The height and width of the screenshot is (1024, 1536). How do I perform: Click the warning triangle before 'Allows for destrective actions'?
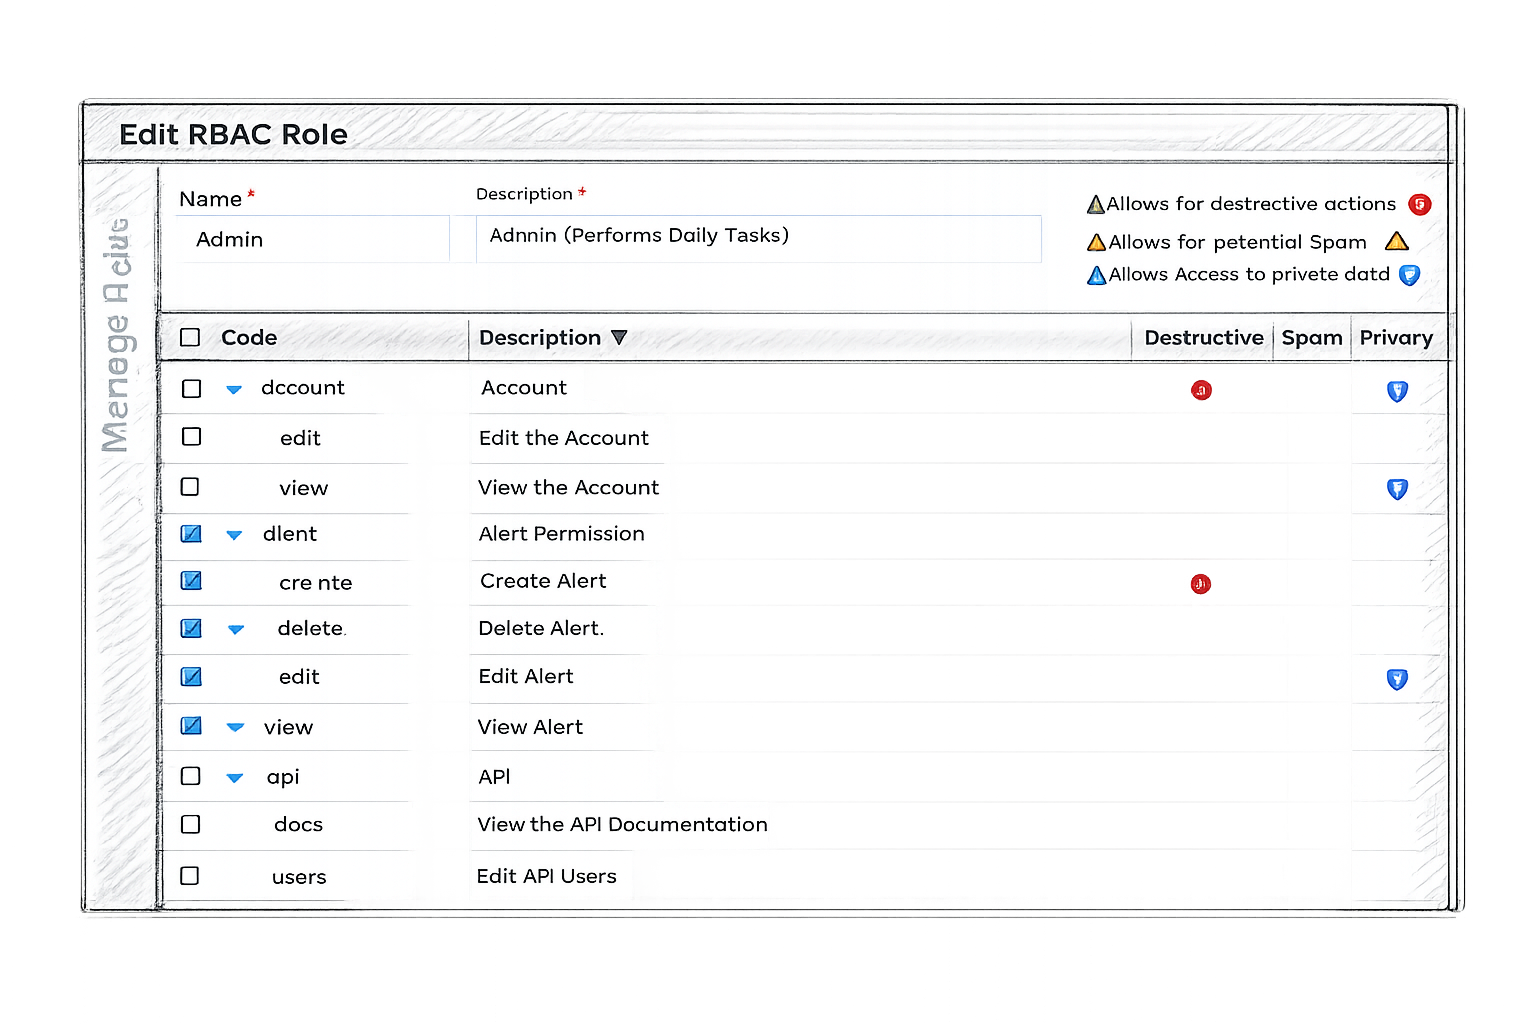(1096, 205)
